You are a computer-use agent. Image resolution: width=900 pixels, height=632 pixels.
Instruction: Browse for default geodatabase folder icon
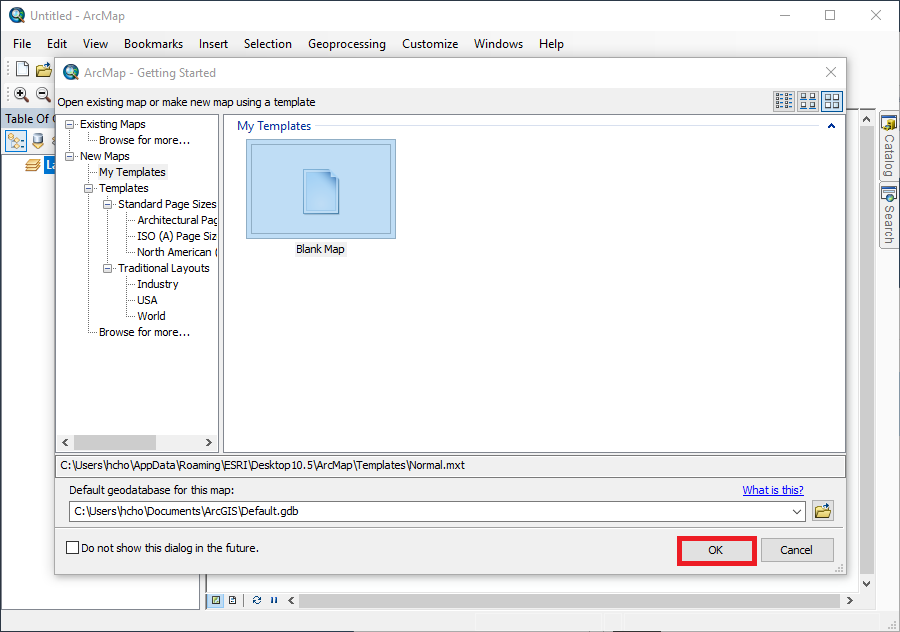pyautogui.click(x=823, y=511)
